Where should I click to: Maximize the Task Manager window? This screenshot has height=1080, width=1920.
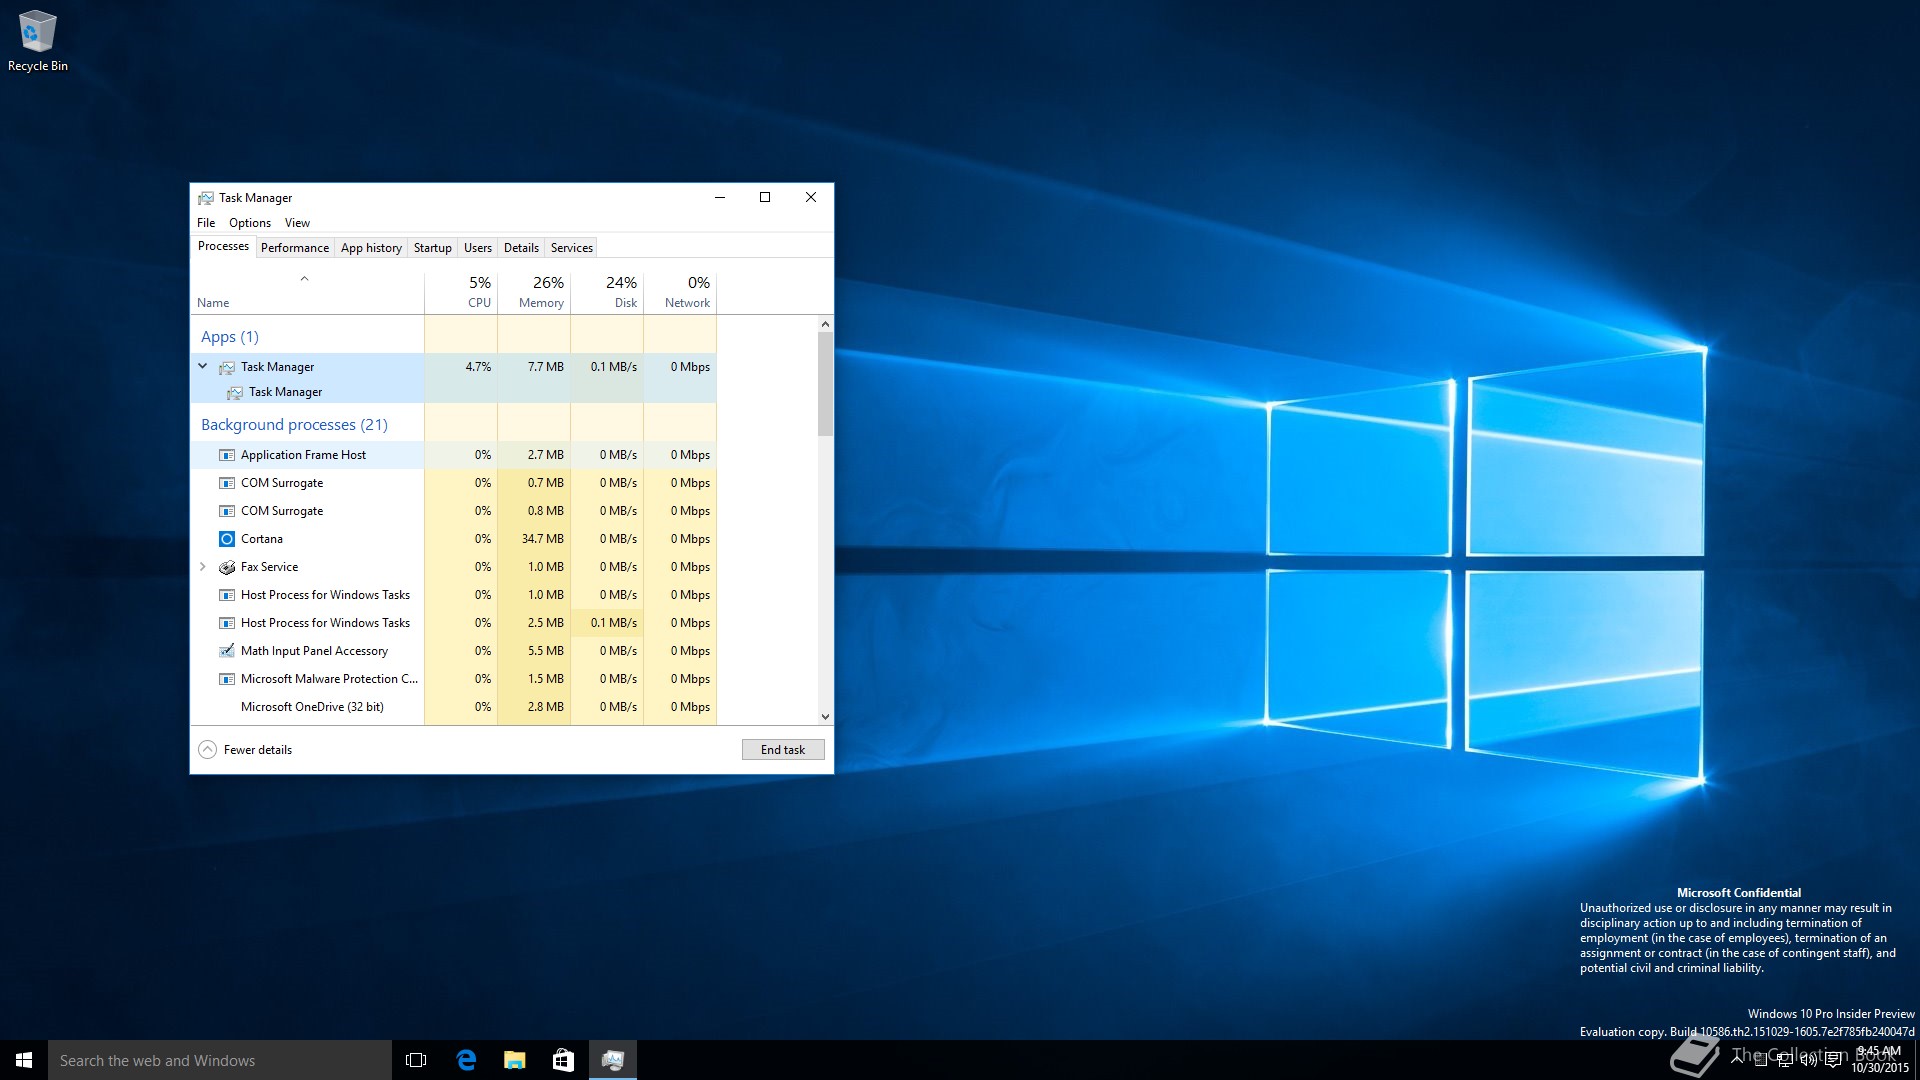[x=765, y=198]
